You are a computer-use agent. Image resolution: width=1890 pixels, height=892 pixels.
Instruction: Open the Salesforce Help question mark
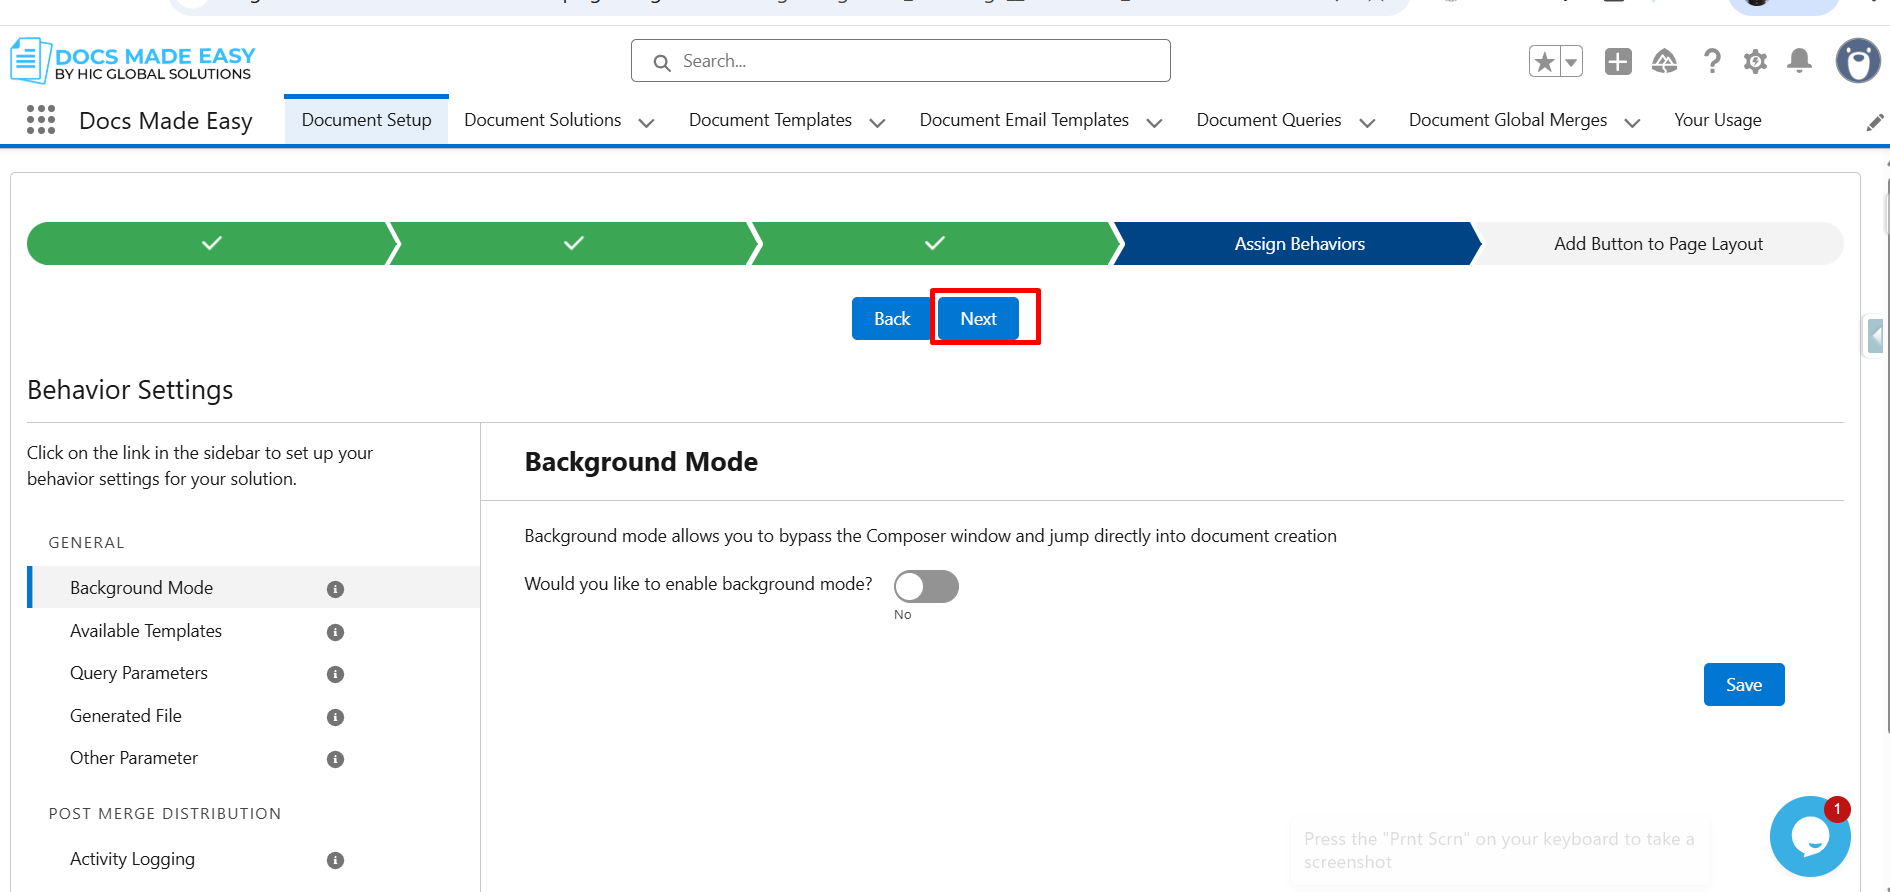1712,62
